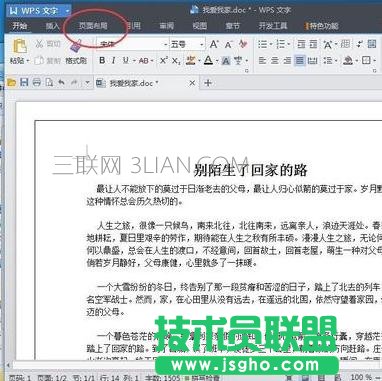
Task: Clear formatting with the eraser icon
Action: coord(243,44)
